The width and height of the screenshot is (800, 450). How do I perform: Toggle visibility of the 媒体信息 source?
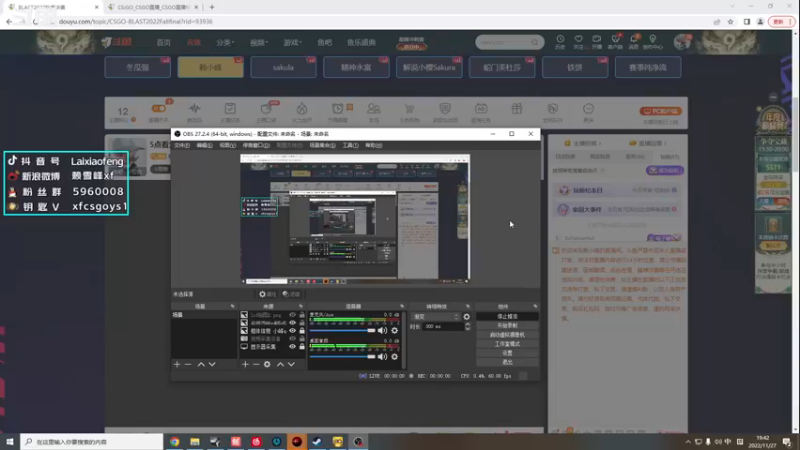292,331
